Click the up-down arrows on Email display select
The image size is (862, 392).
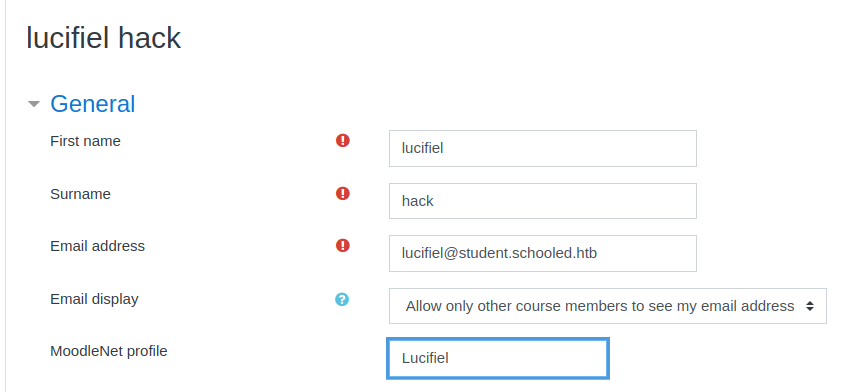(810, 306)
